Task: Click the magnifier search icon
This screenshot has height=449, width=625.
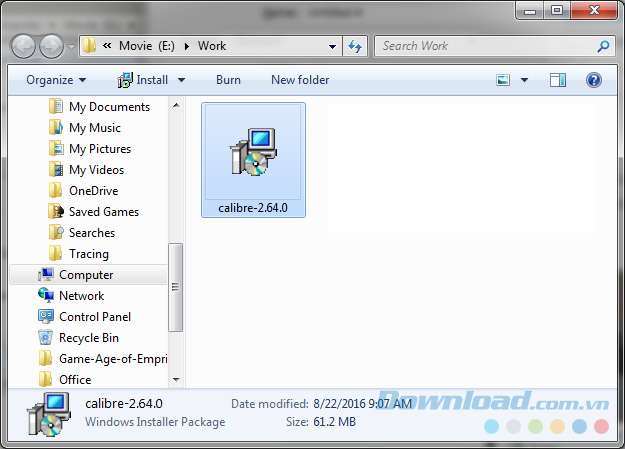Action: click(603, 46)
